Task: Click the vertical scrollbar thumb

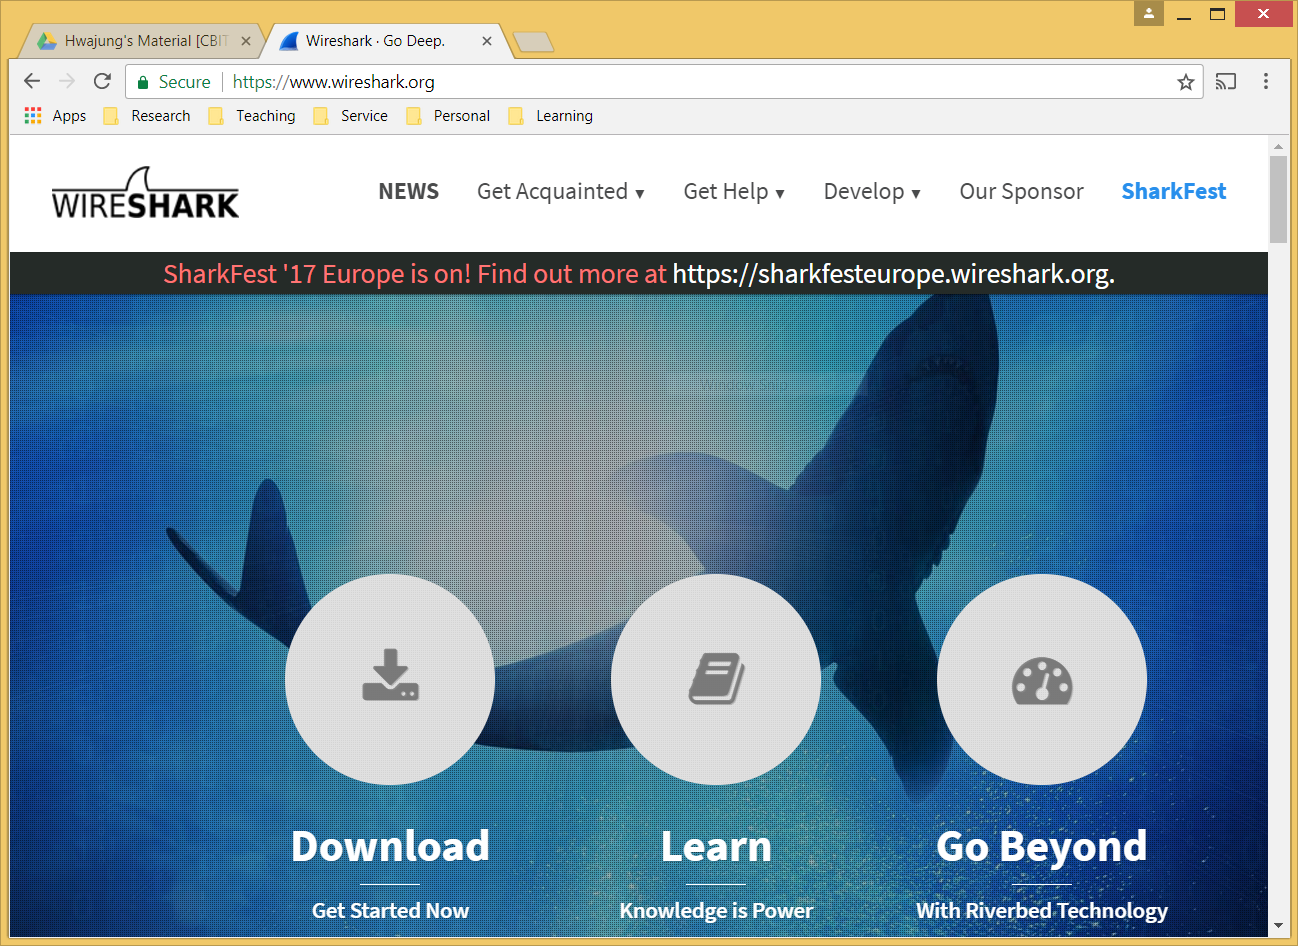Action: click(x=1278, y=199)
